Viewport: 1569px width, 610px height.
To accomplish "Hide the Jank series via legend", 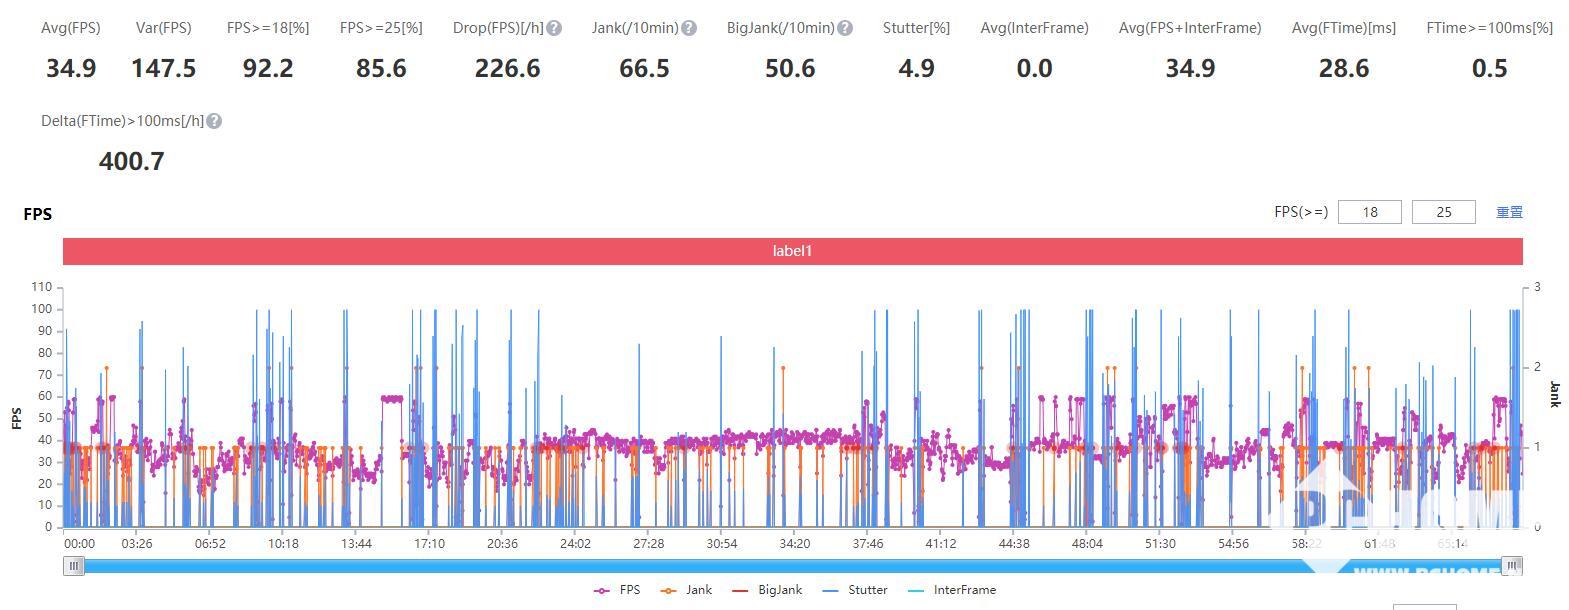I will (x=687, y=590).
